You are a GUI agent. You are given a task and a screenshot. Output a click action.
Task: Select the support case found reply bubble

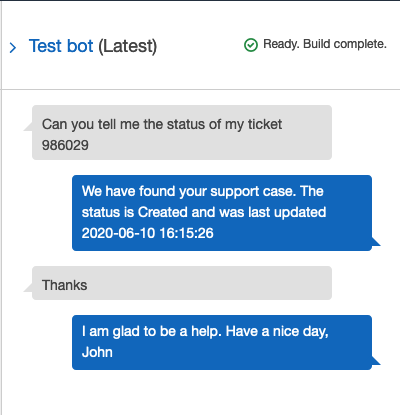[x=222, y=213]
